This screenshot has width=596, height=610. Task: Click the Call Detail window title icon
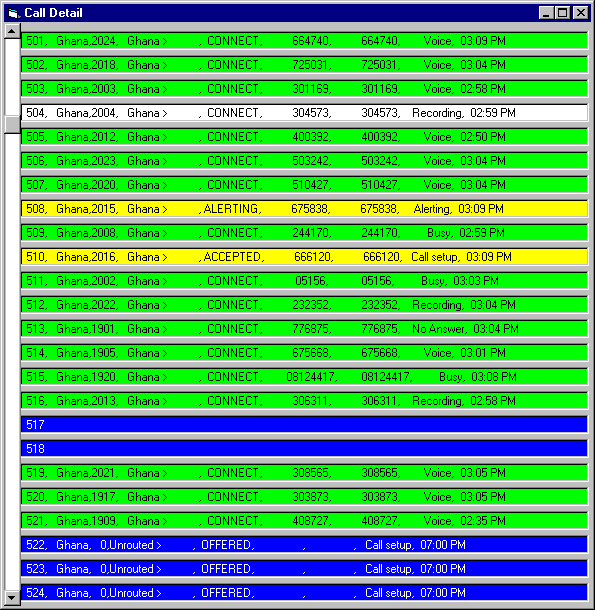[13, 13]
